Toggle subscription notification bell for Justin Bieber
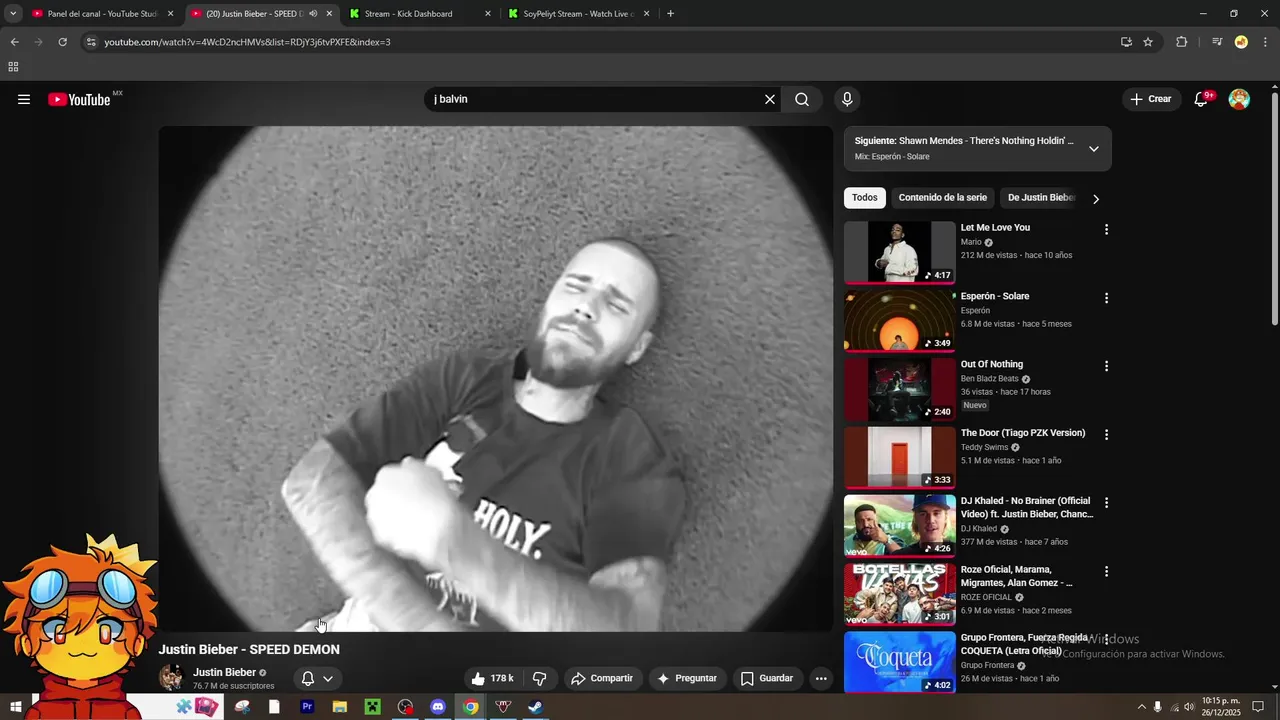Viewport: 1280px width, 720px height. click(x=308, y=678)
